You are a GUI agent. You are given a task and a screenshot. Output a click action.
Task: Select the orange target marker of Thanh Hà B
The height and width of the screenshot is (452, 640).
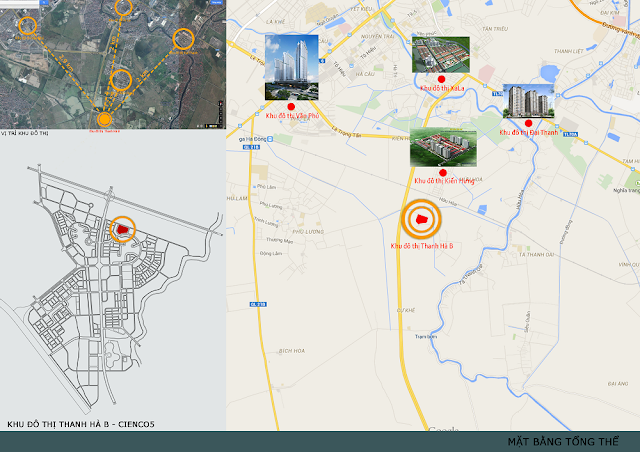pyautogui.click(x=421, y=219)
